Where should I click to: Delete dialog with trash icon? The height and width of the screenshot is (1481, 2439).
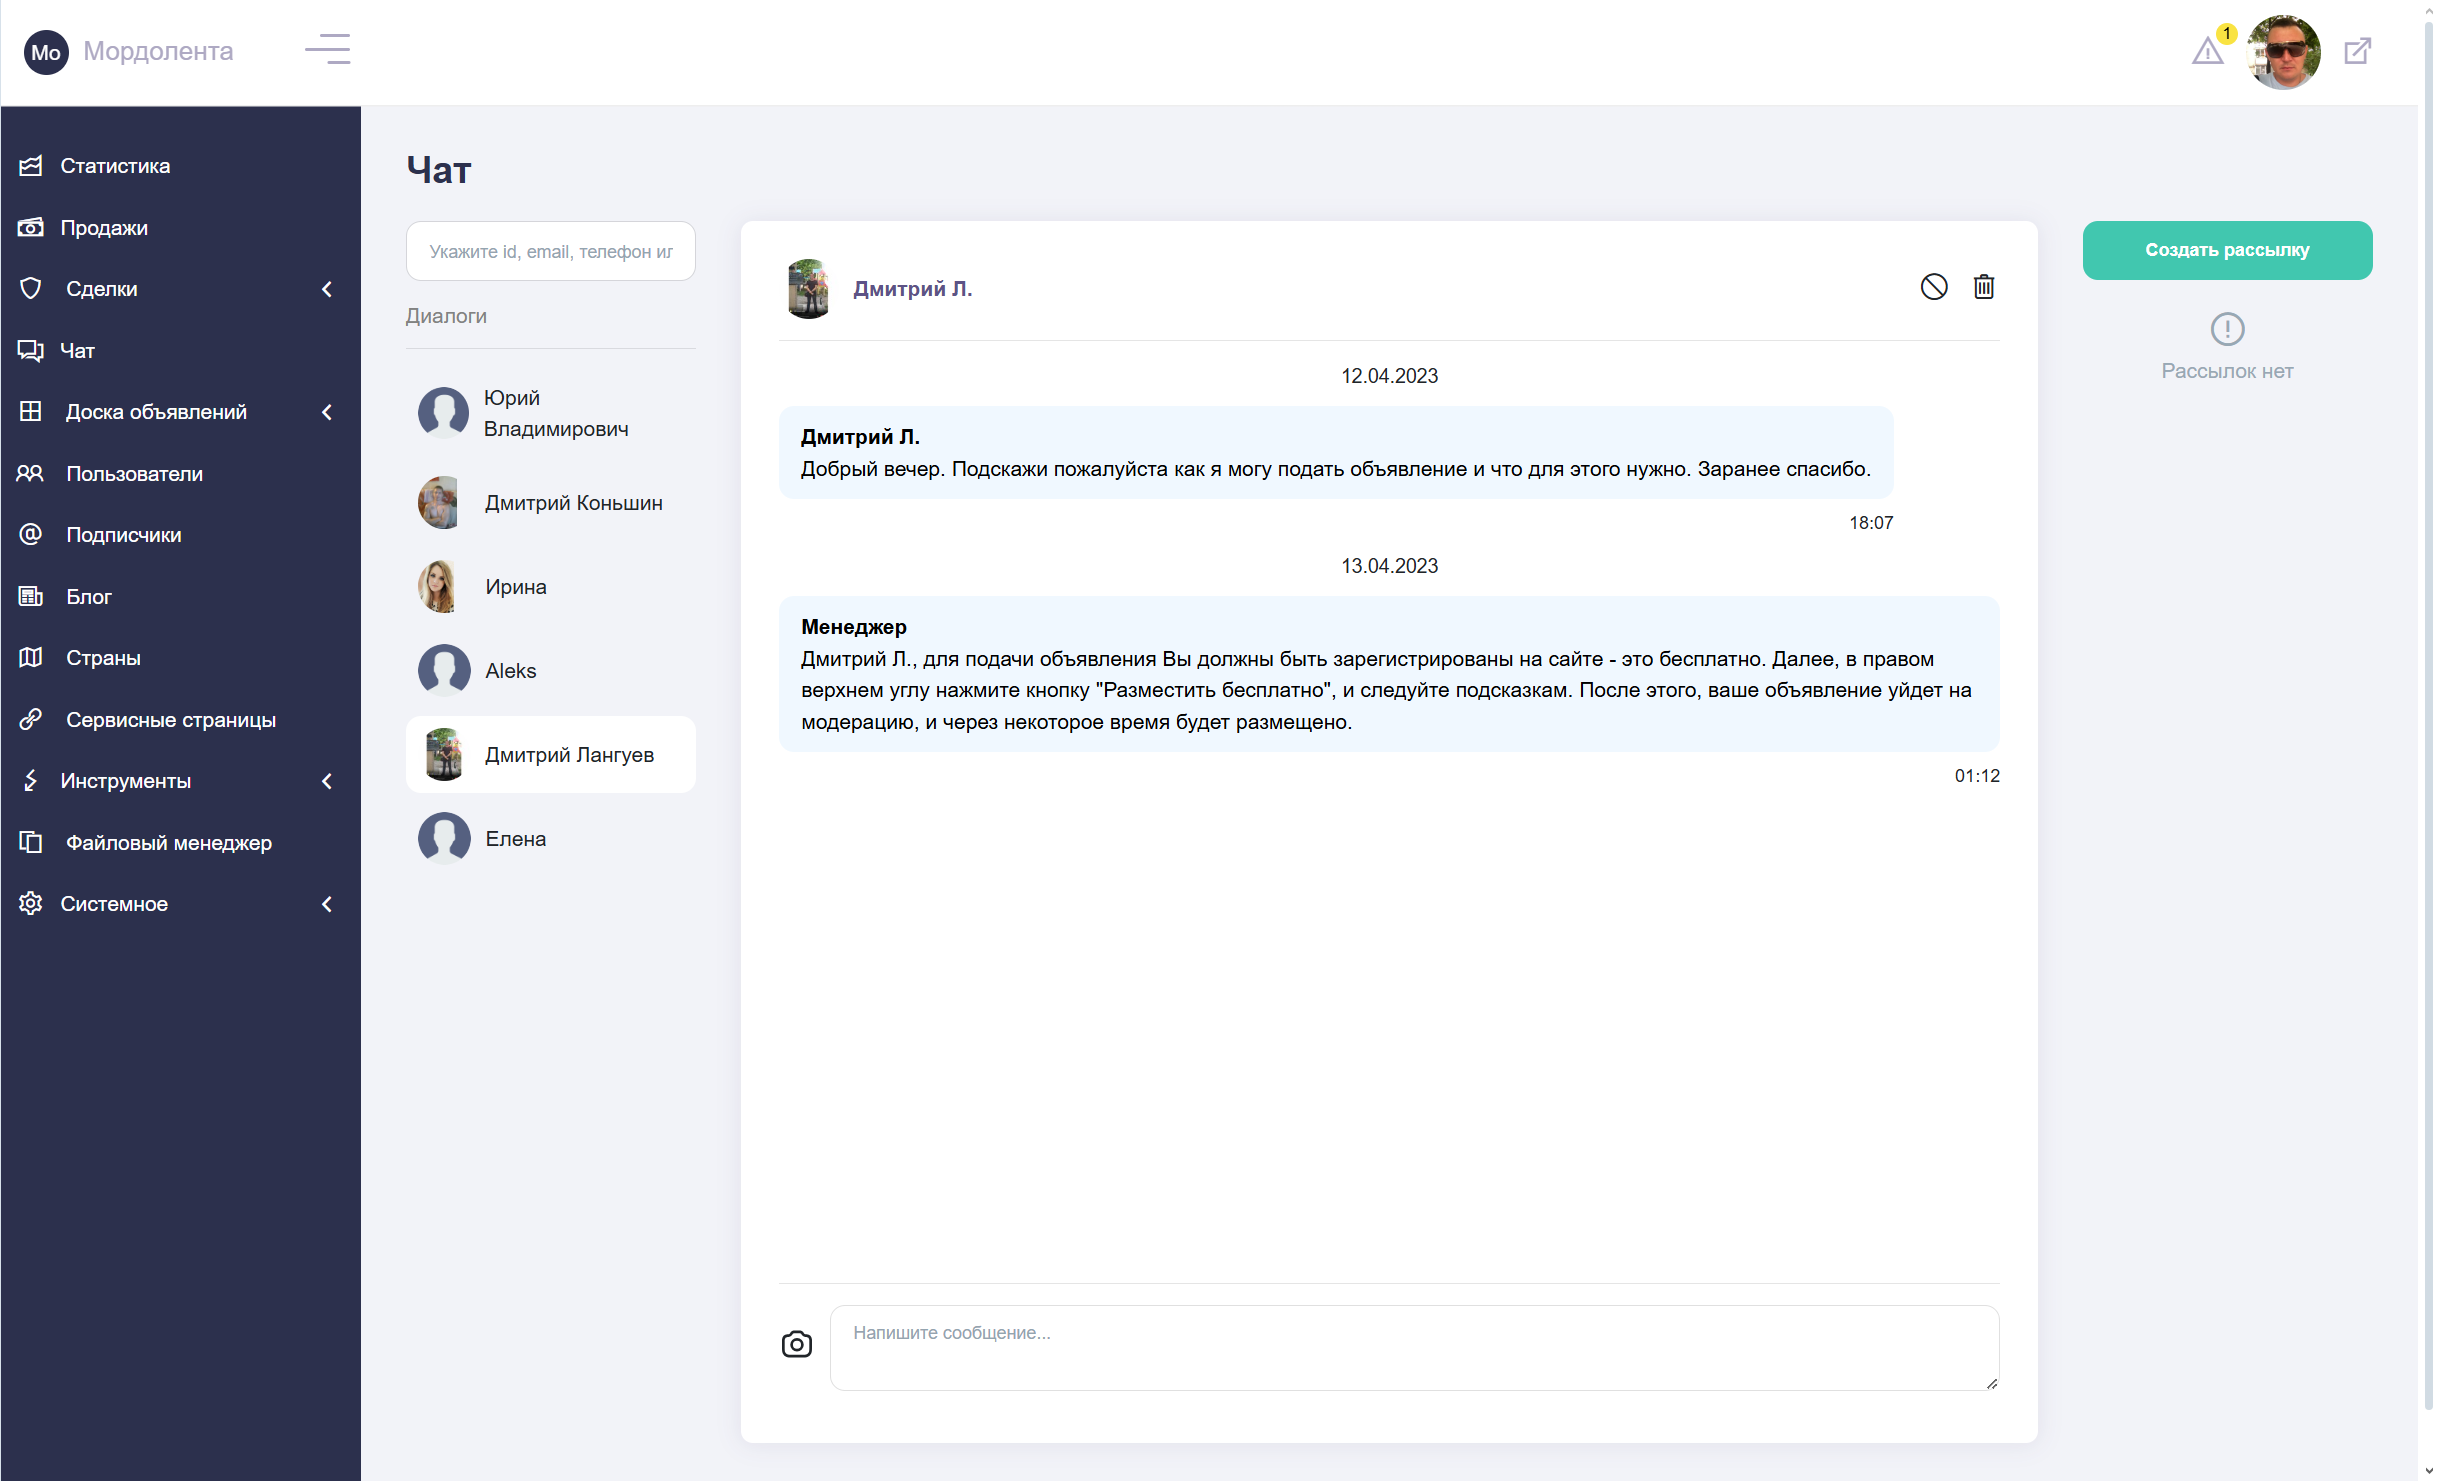coord(1983,287)
